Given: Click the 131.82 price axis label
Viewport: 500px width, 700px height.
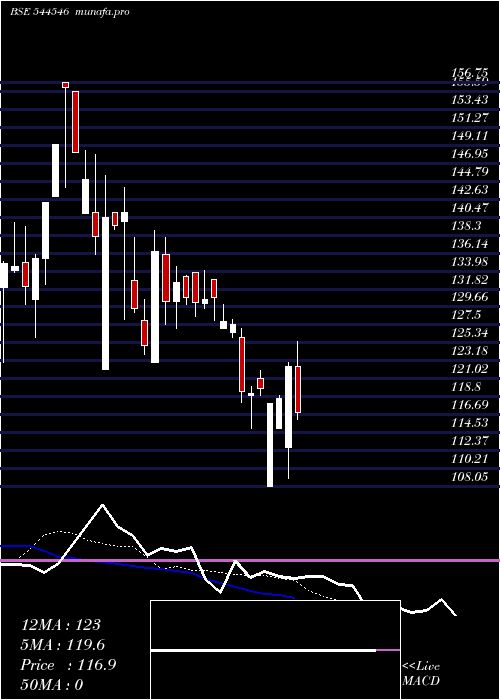Looking at the screenshot, I should (x=470, y=279).
